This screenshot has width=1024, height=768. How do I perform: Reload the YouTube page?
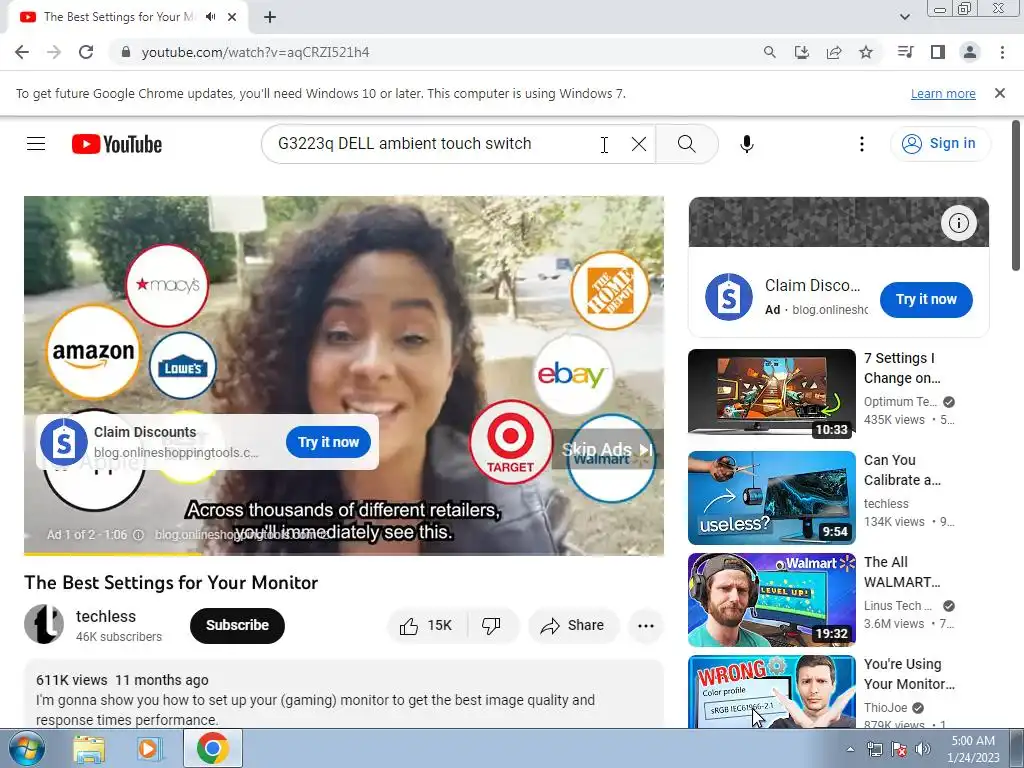click(x=86, y=52)
